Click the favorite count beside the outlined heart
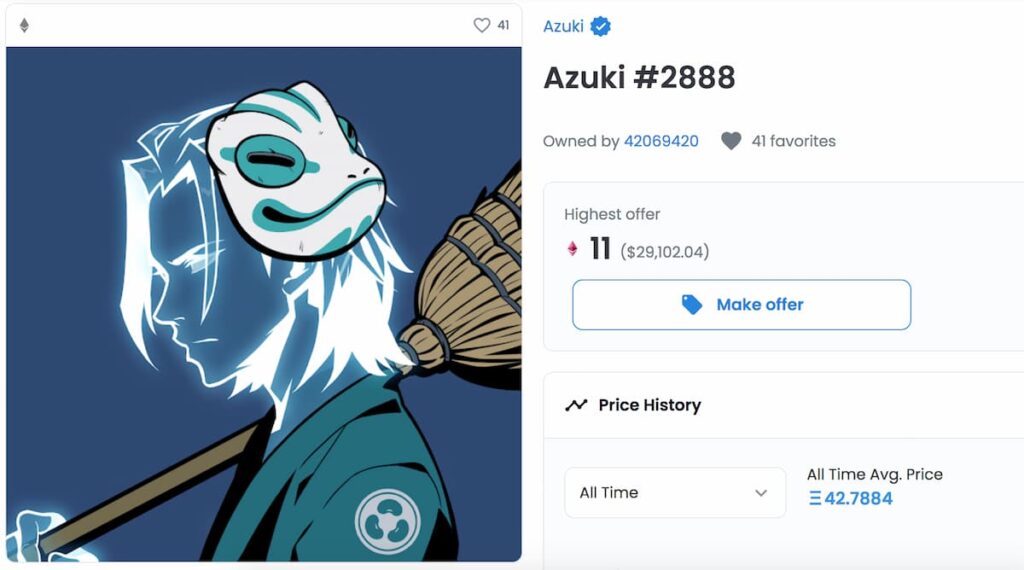 click(x=503, y=25)
